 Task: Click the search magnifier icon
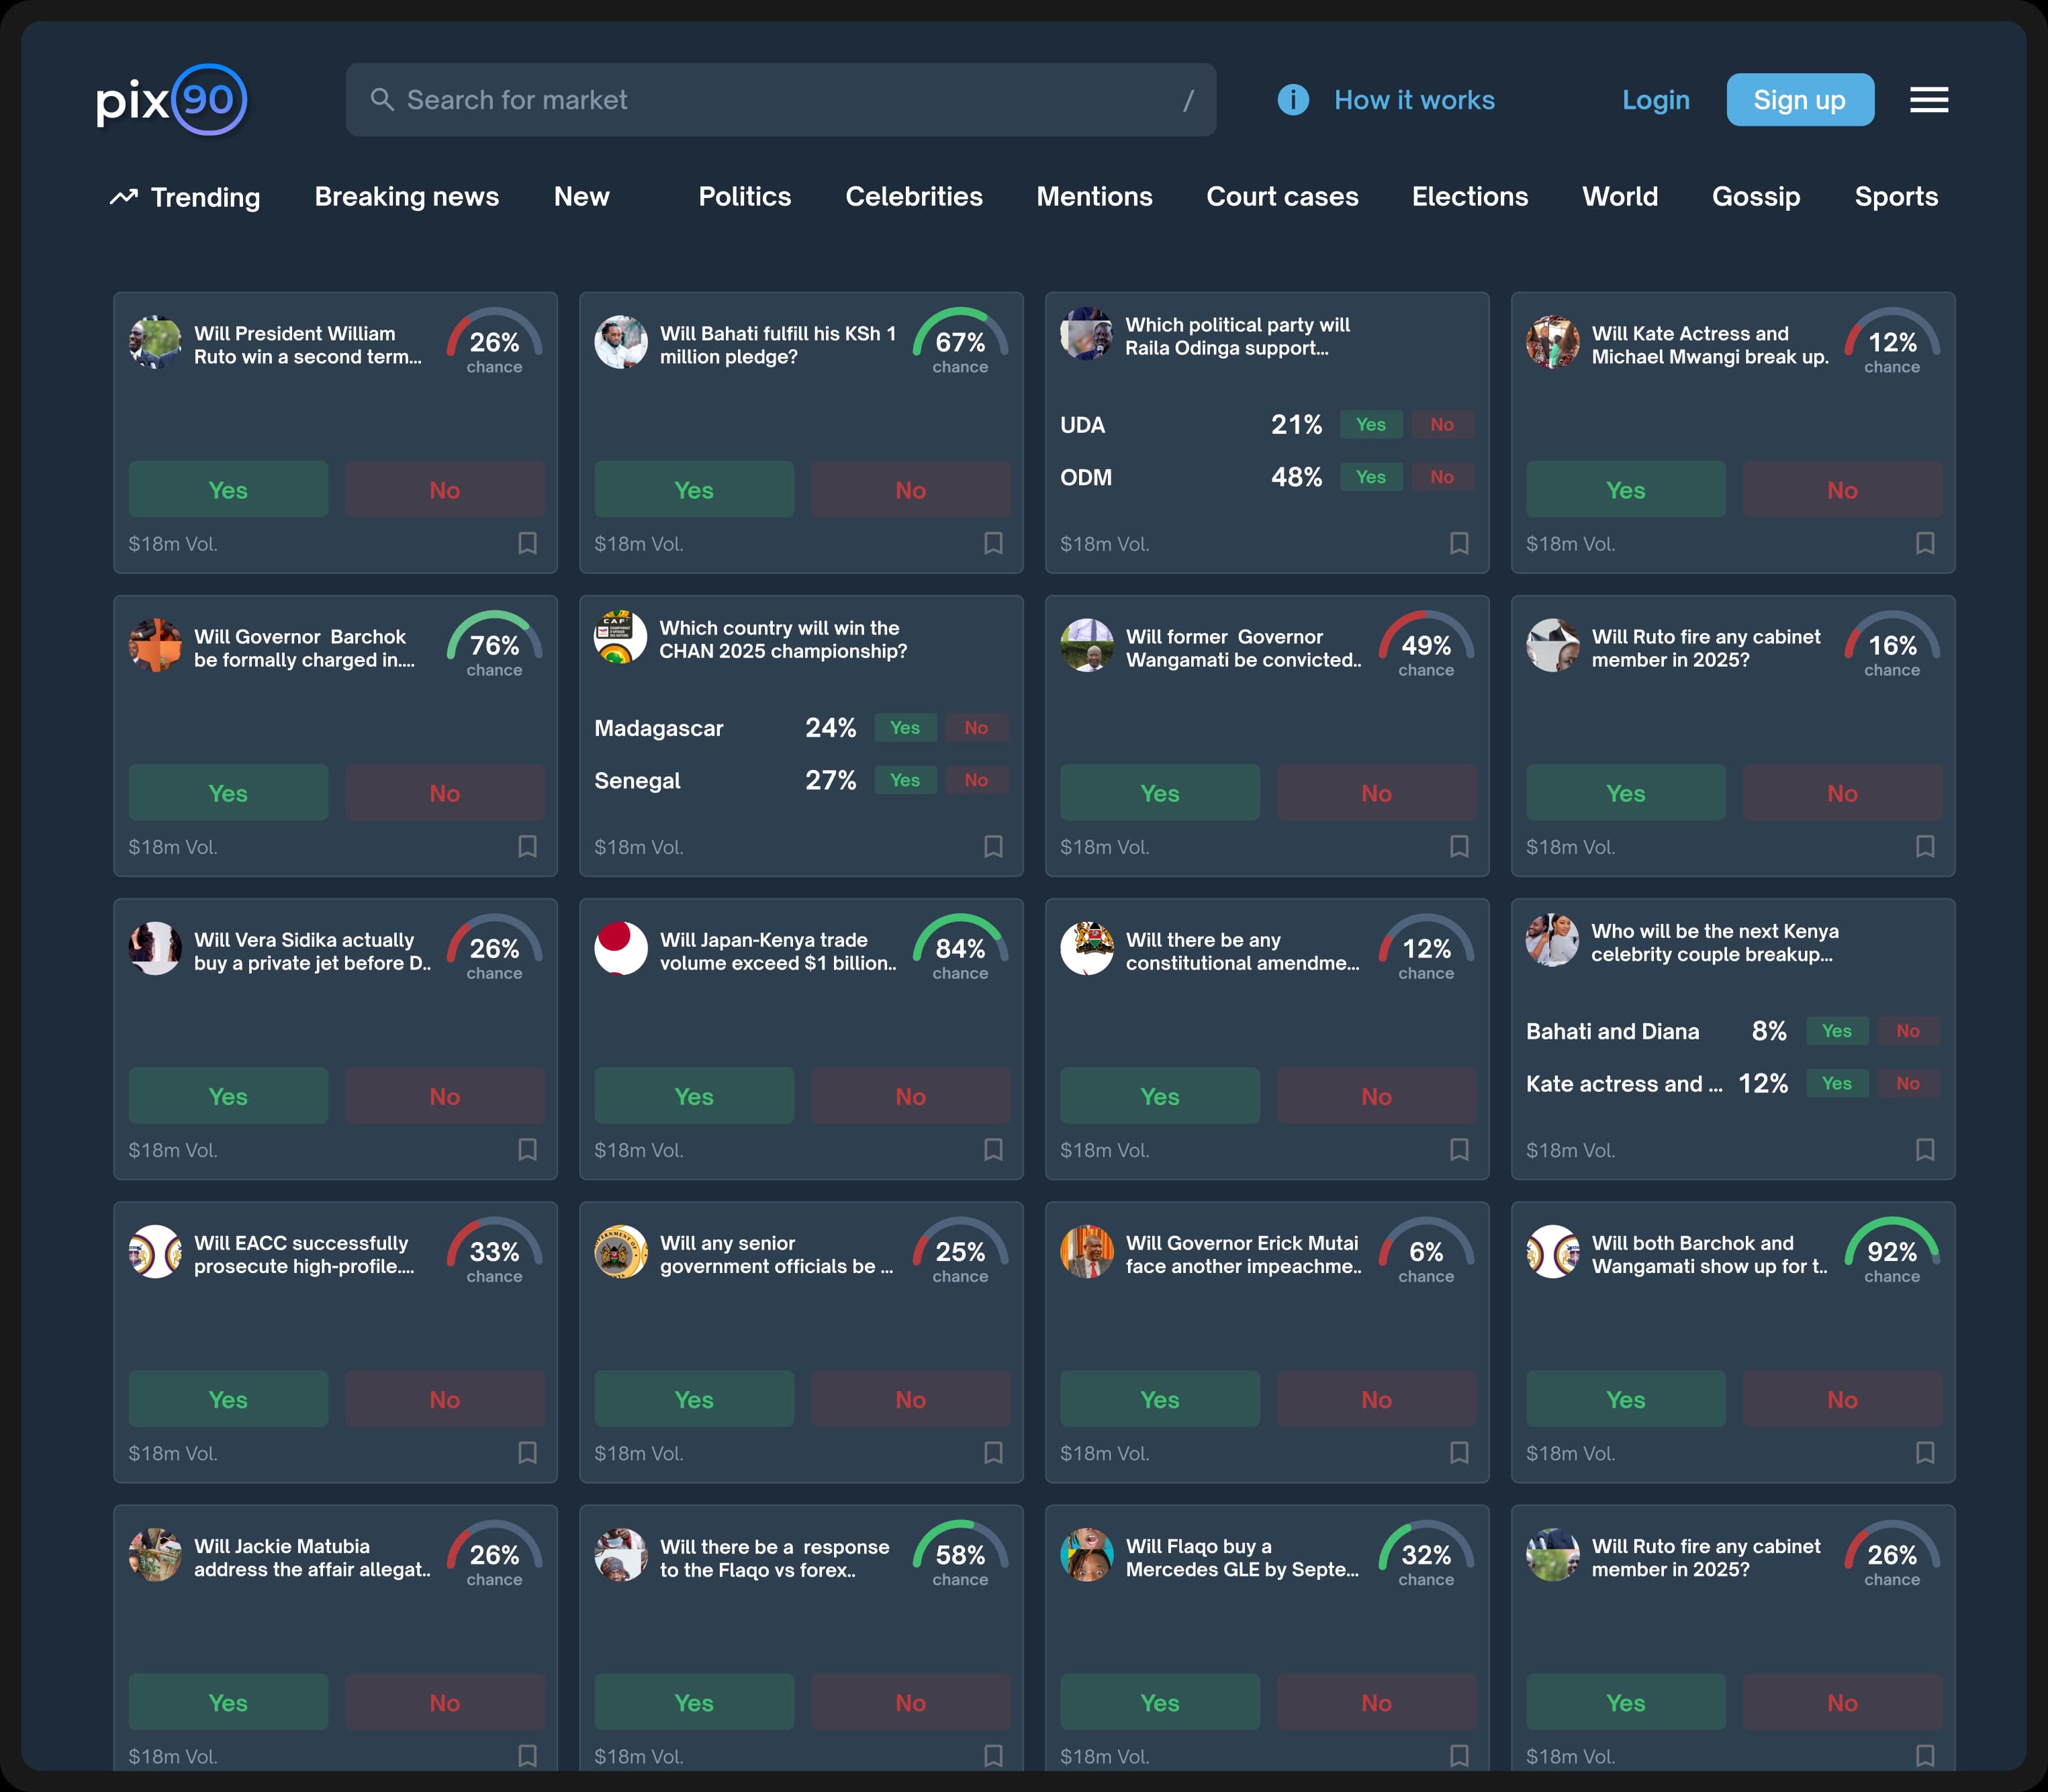point(382,100)
